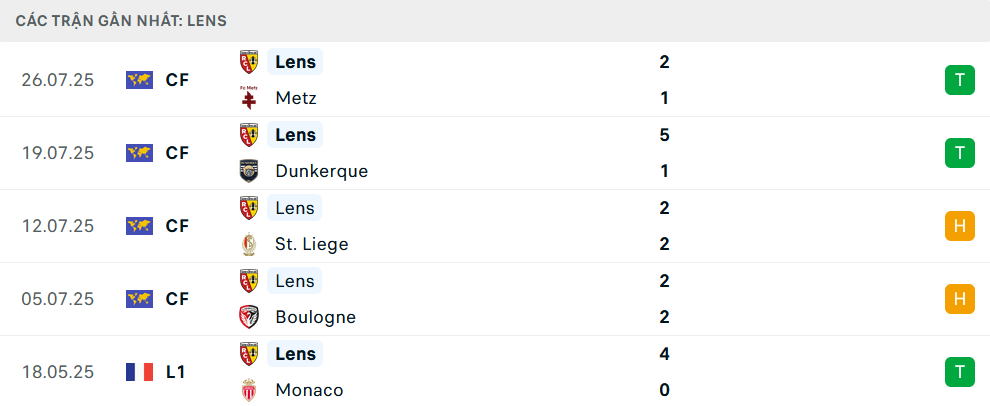Click orange H badge for St. Liege match

pos(960,226)
